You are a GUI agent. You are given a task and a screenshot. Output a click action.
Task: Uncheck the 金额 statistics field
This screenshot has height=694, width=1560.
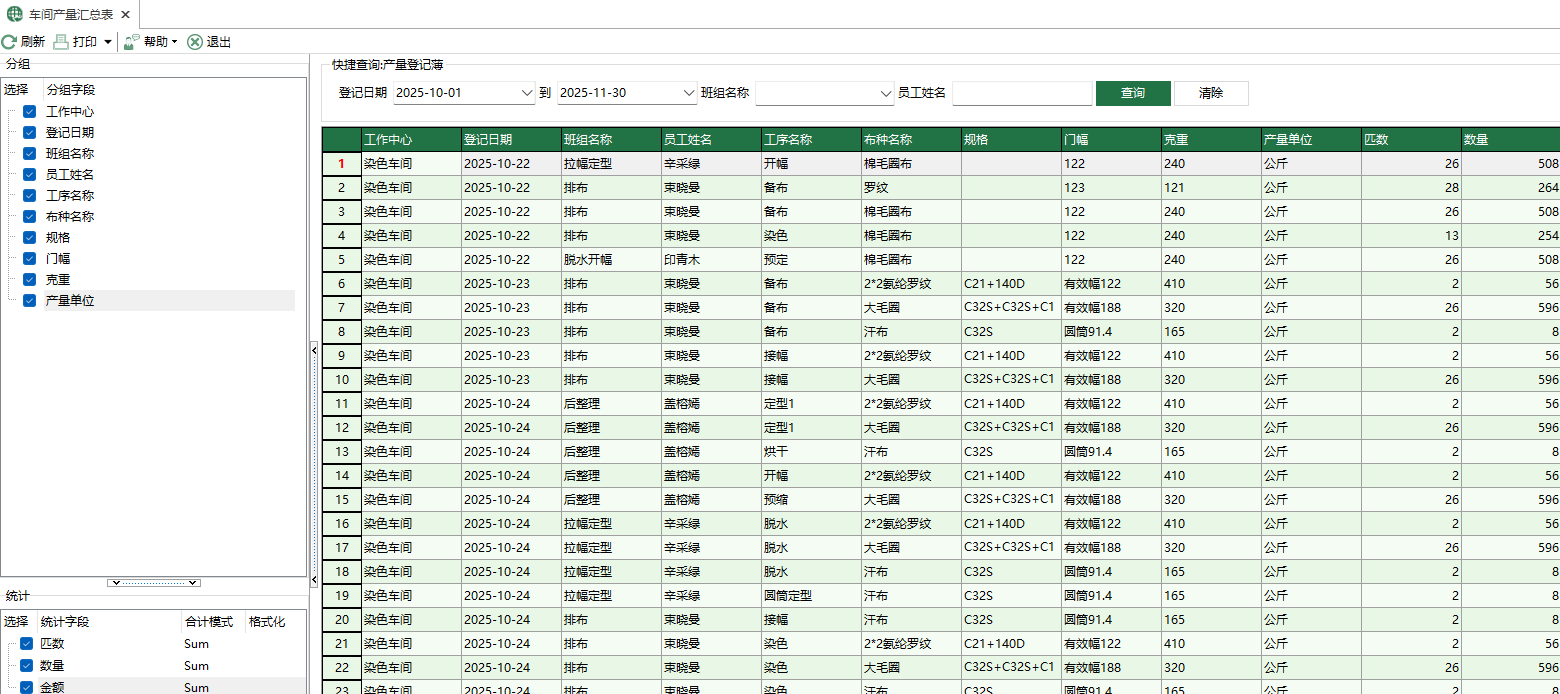(x=25, y=686)
